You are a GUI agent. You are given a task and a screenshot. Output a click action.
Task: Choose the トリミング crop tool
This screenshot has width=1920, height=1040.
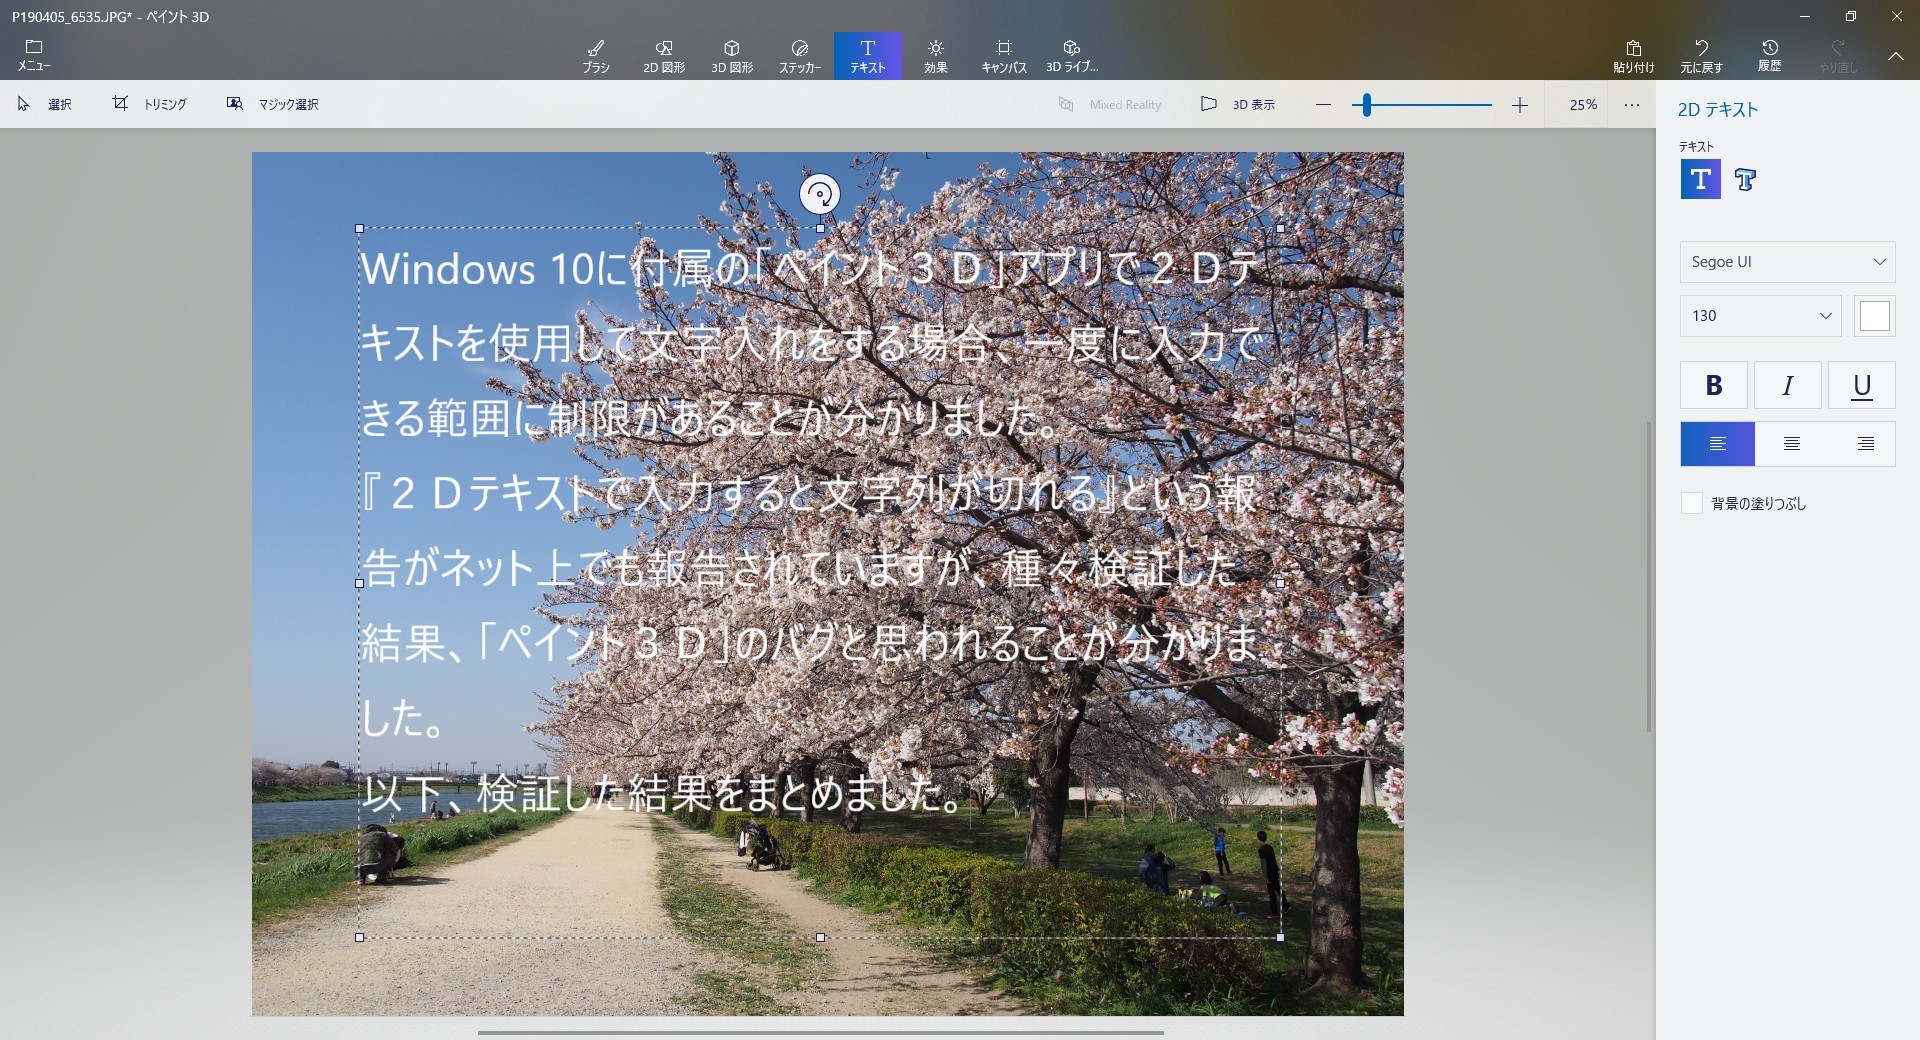coord(149,104)
